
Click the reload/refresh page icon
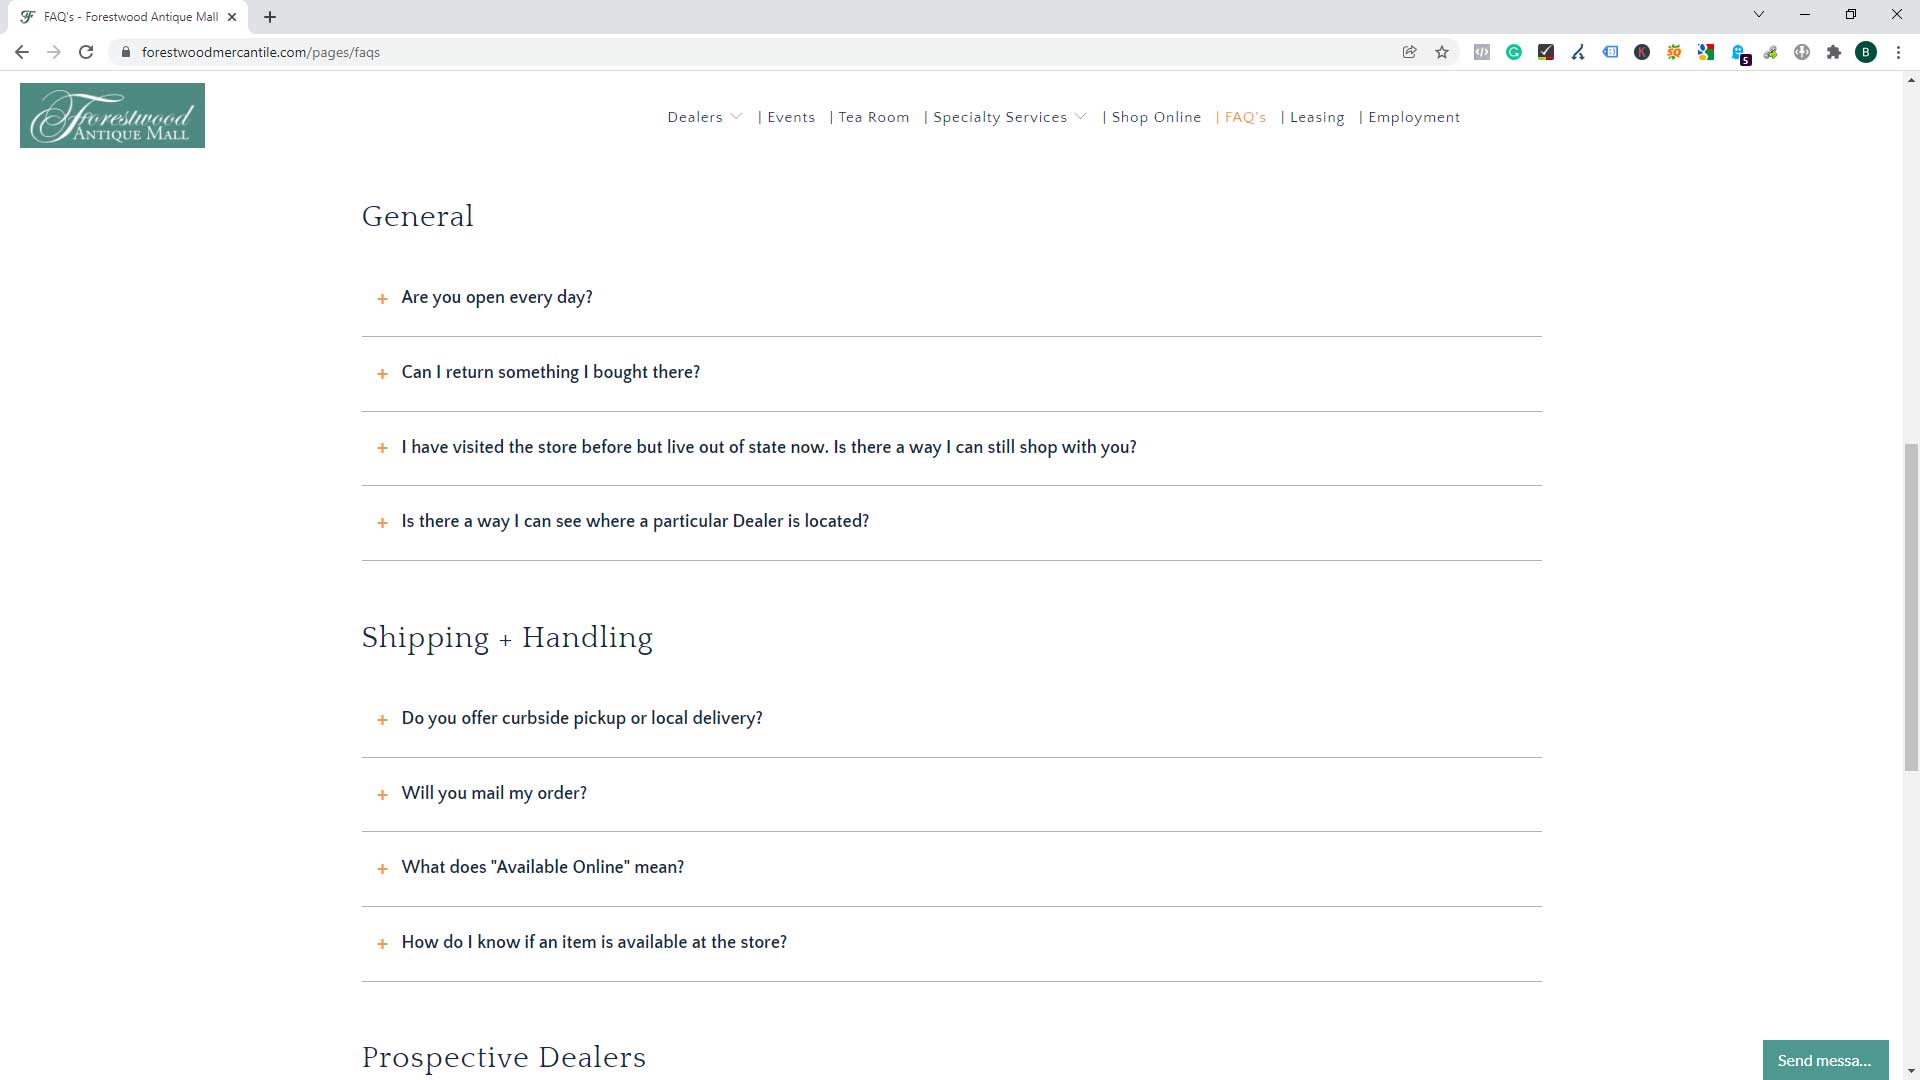coord(86,51)
